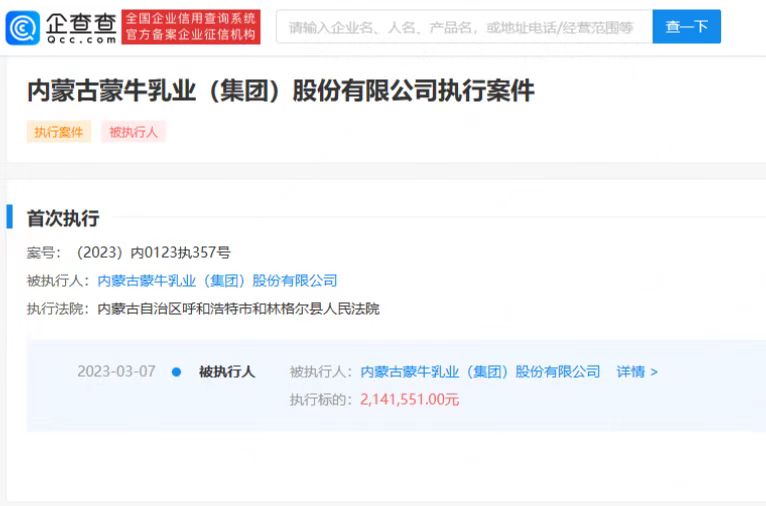Click the Qcc 企查查 logo icon

[22, 27]
